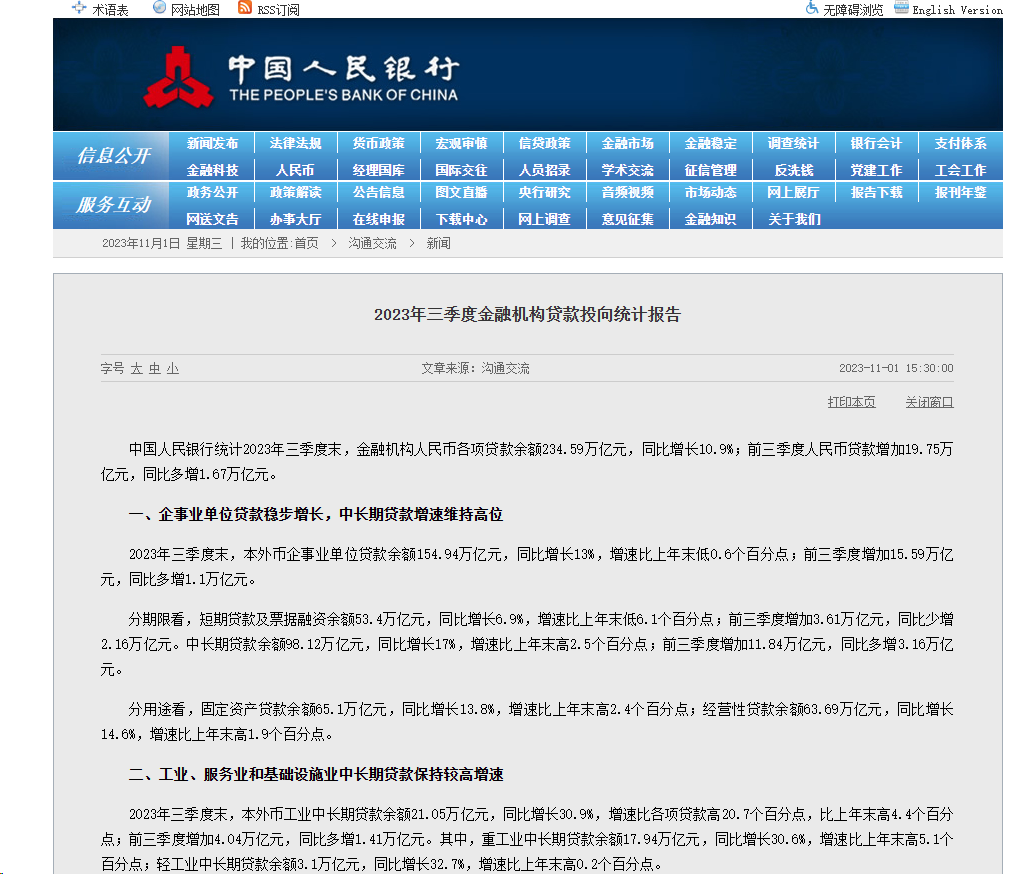The image size is (1023, 874).
Task: Click the 打印本页 print link
Action: coord(851,402)
